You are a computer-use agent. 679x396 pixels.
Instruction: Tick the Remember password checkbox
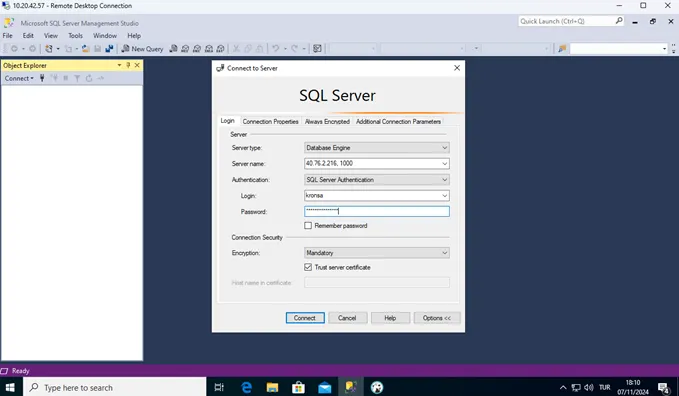pos(308,226)
